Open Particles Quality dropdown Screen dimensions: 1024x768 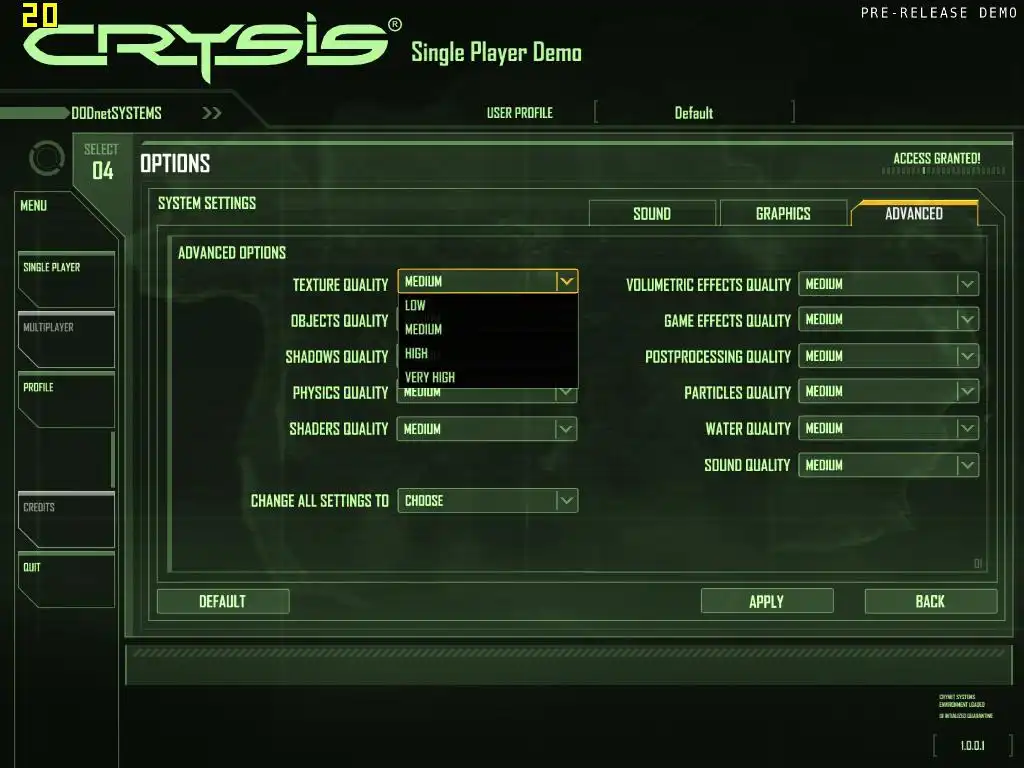(x=888, y=392)
